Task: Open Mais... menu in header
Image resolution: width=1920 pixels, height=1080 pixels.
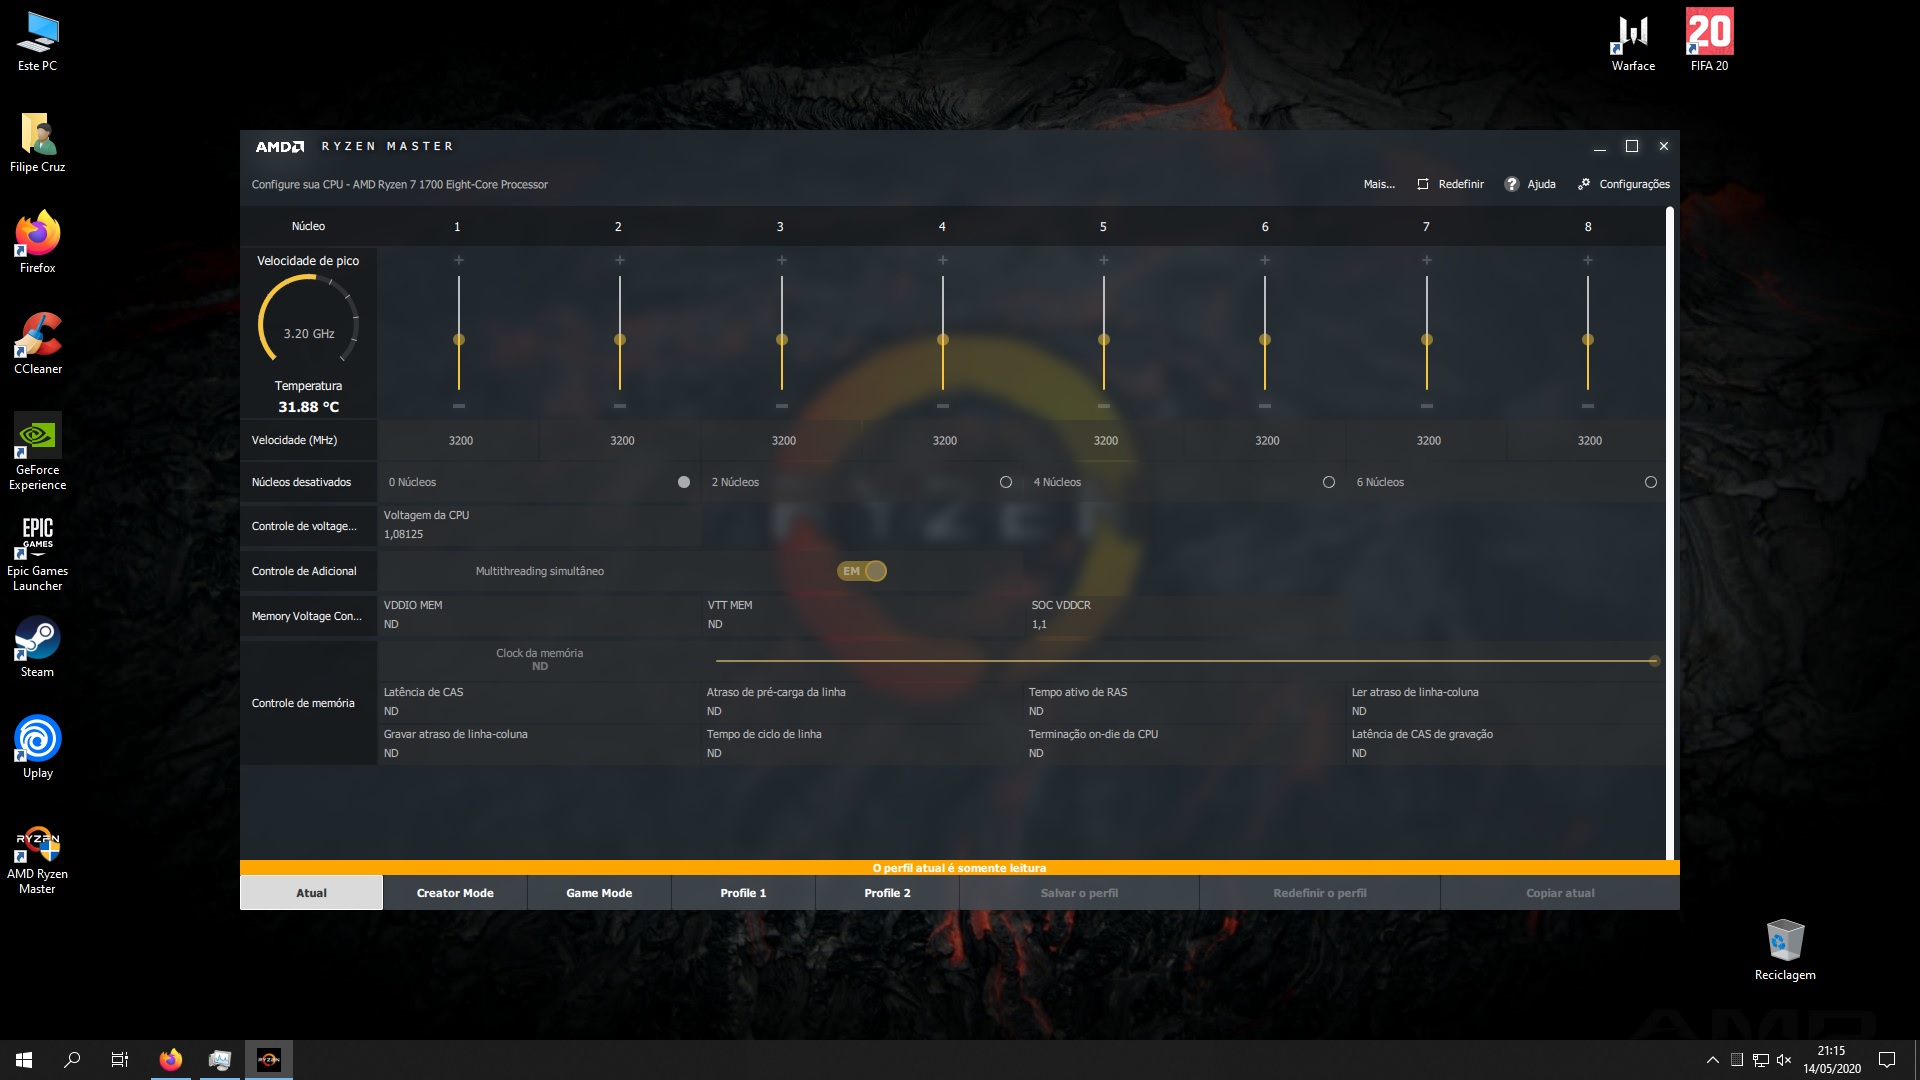Action: 1379,184
